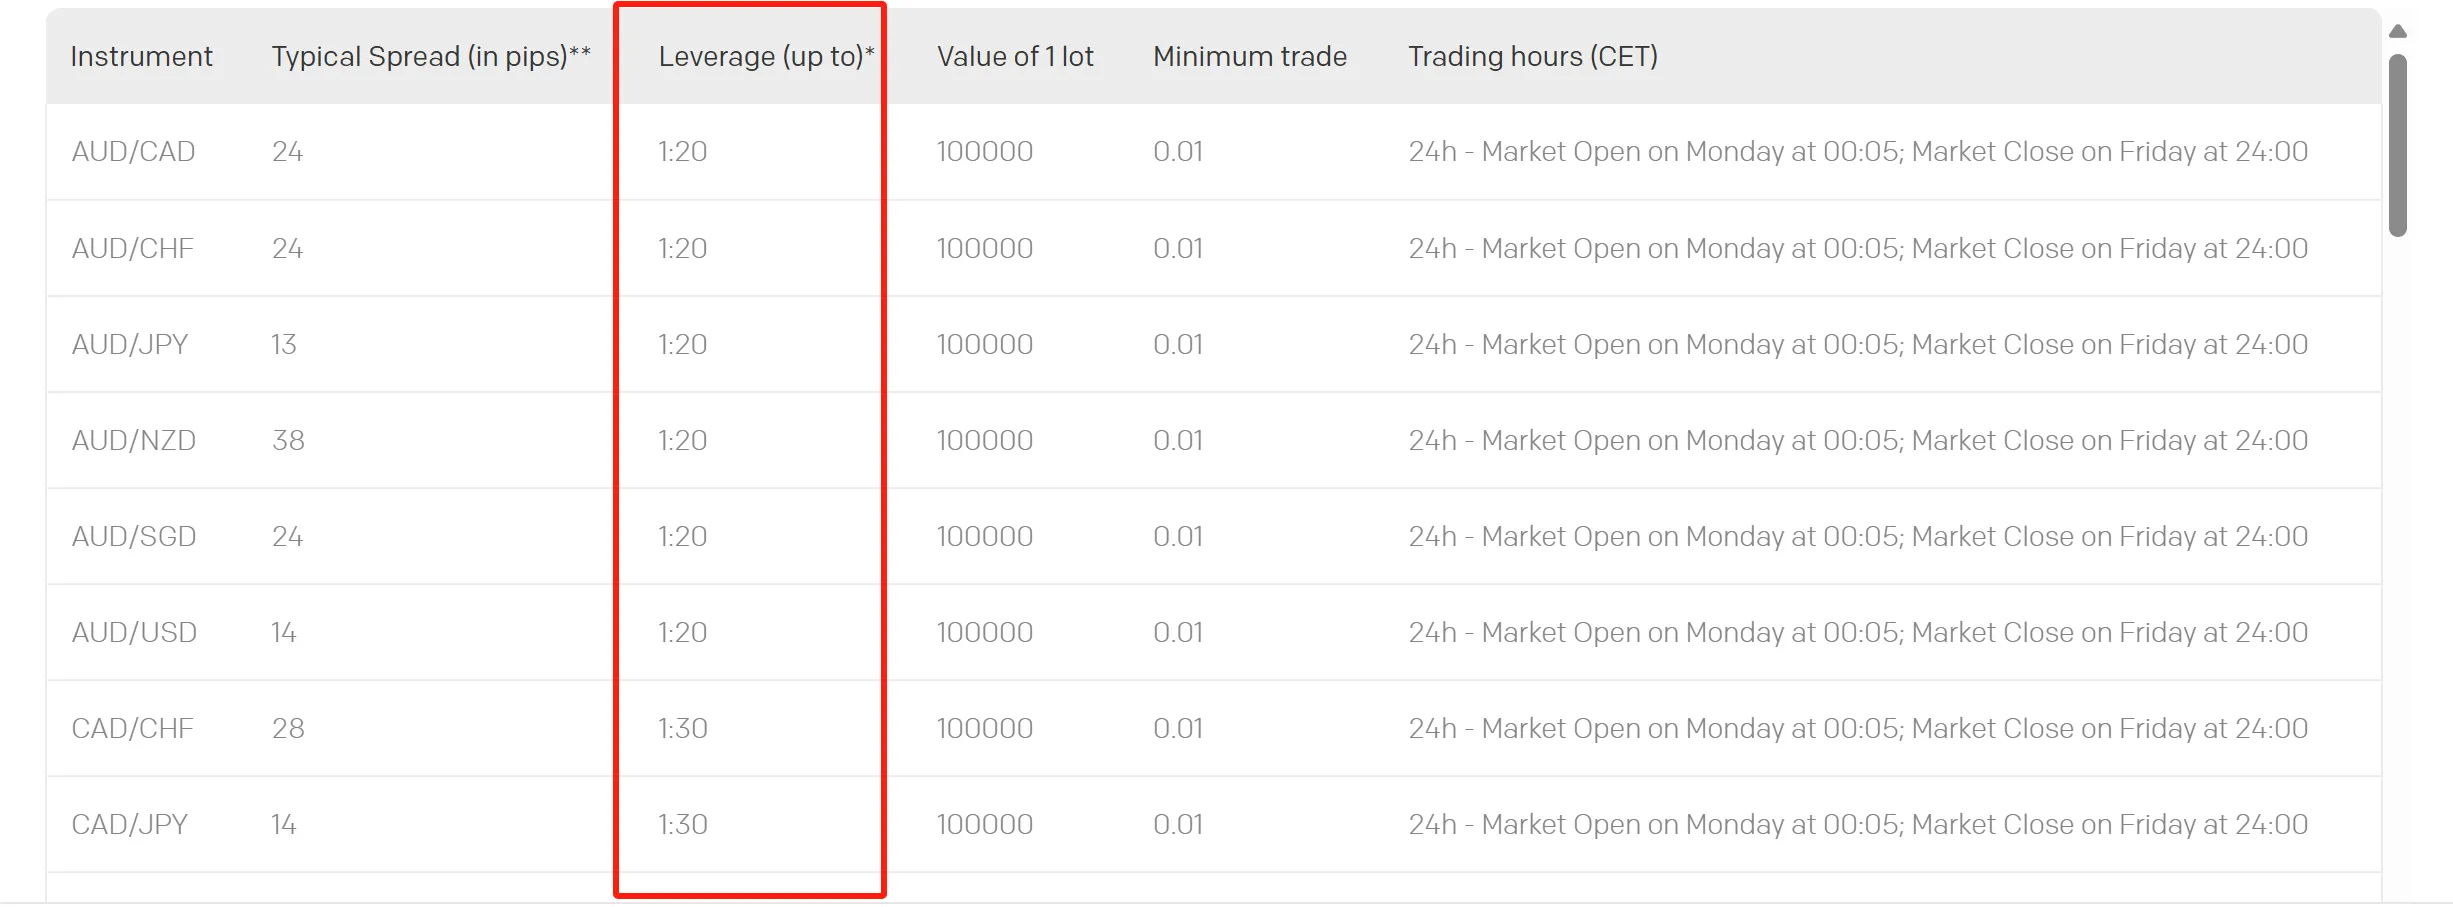Screen dimensions: 2453x907
Task: Click the vertical scrollbar thumb
Action: (x=2398, y=145)
